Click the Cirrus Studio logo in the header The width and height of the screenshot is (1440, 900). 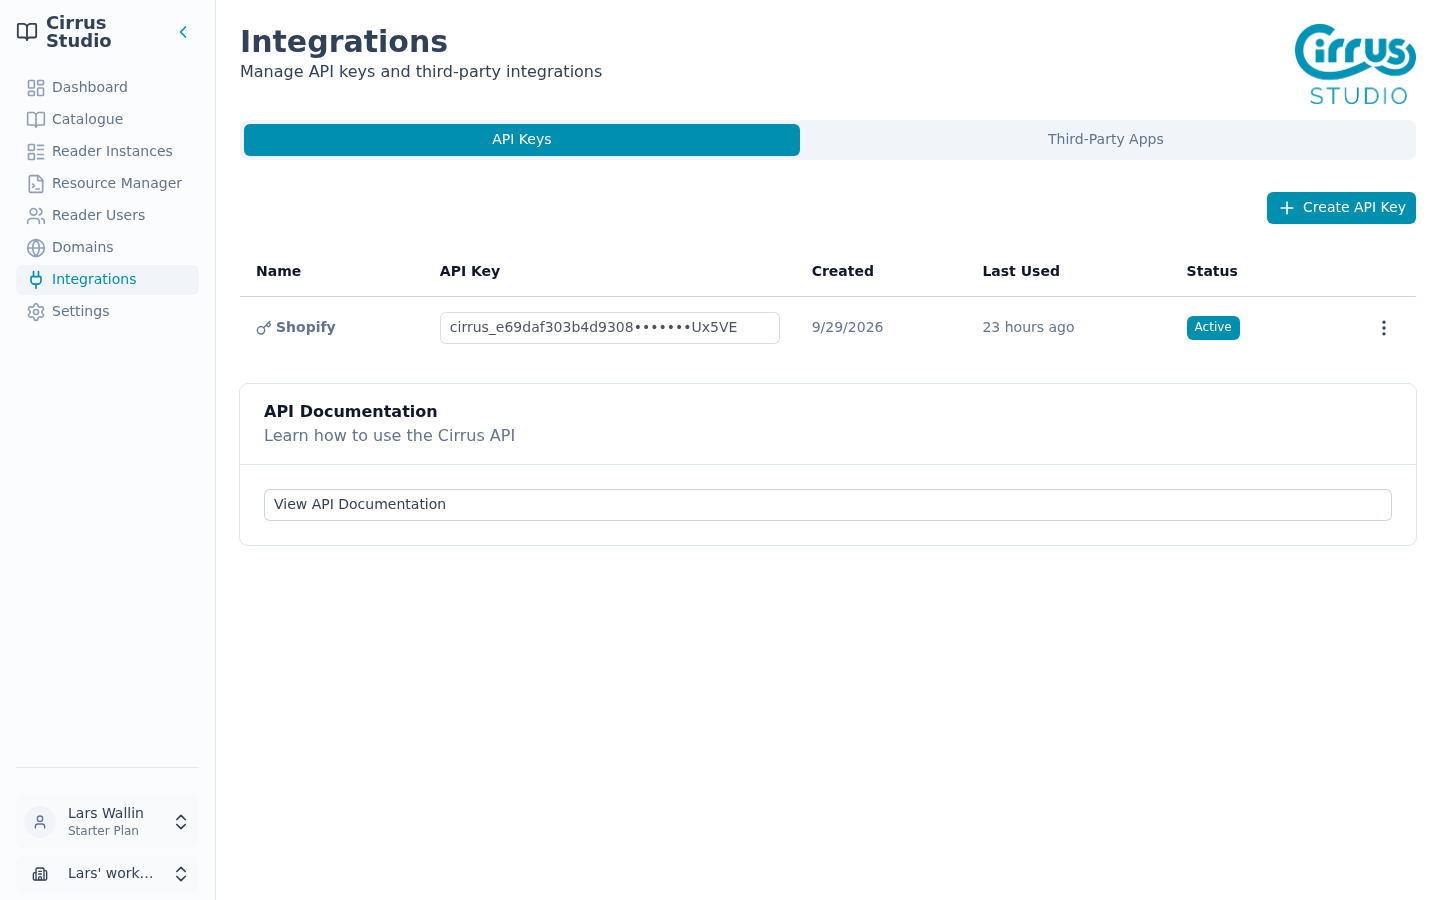[x=1355, y=65]
